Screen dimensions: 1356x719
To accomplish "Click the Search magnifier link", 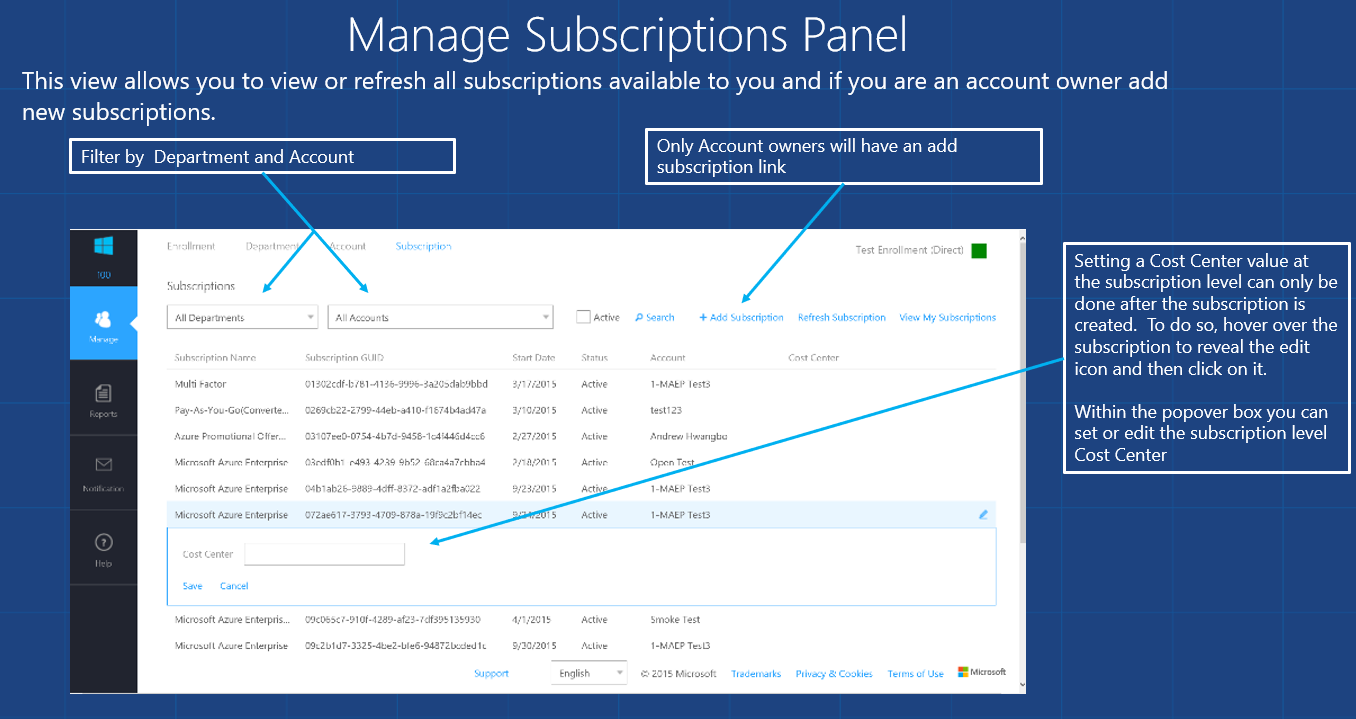I will tap(655, 317).
